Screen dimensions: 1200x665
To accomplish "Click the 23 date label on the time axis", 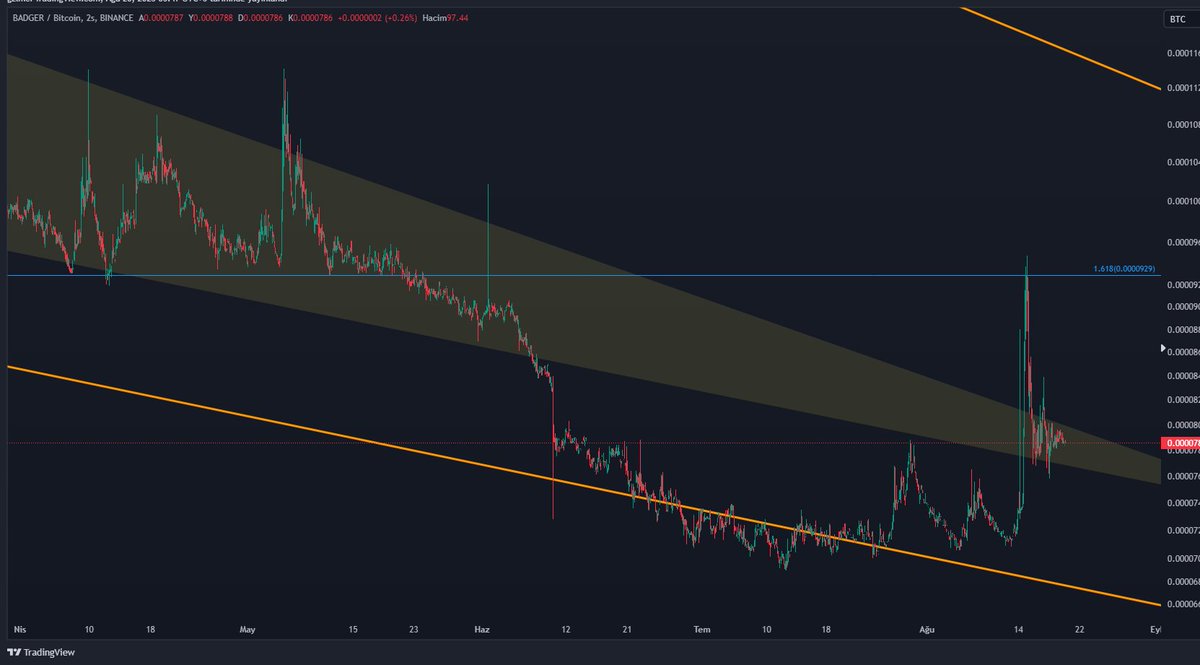I will (413, 629).
